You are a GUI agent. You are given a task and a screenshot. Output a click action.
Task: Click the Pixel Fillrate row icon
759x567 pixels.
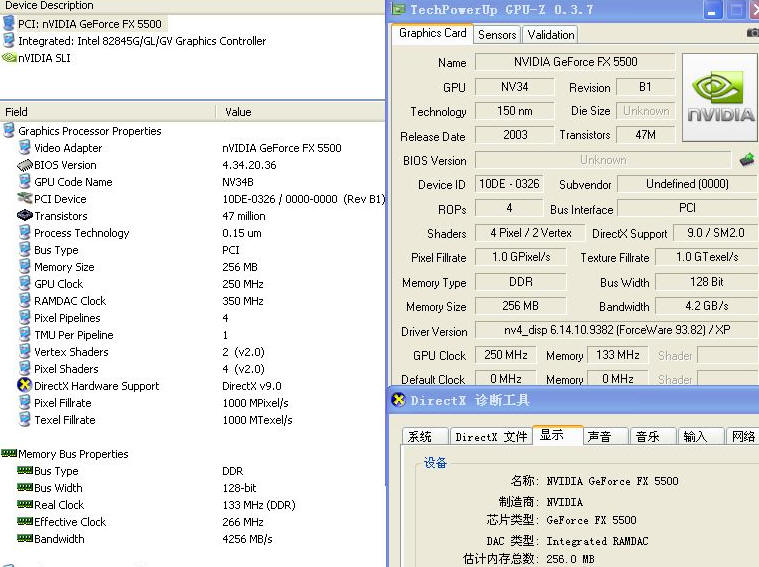click(x=25, y=402)
